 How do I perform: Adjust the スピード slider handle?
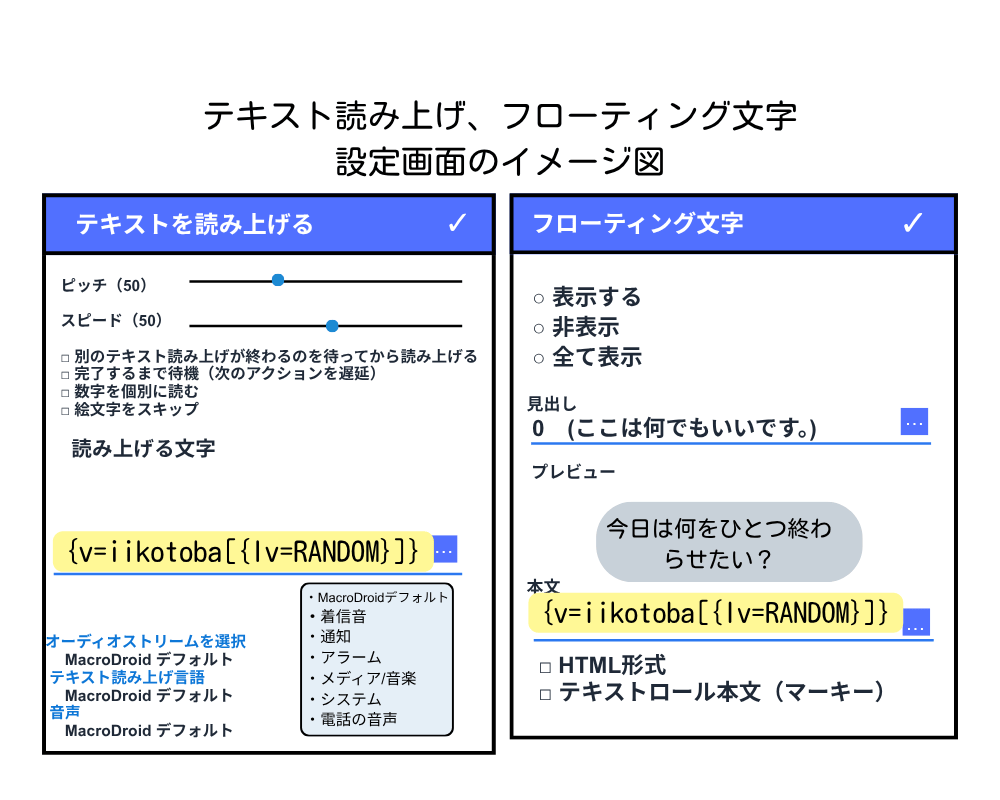click(x=332, y=326)
